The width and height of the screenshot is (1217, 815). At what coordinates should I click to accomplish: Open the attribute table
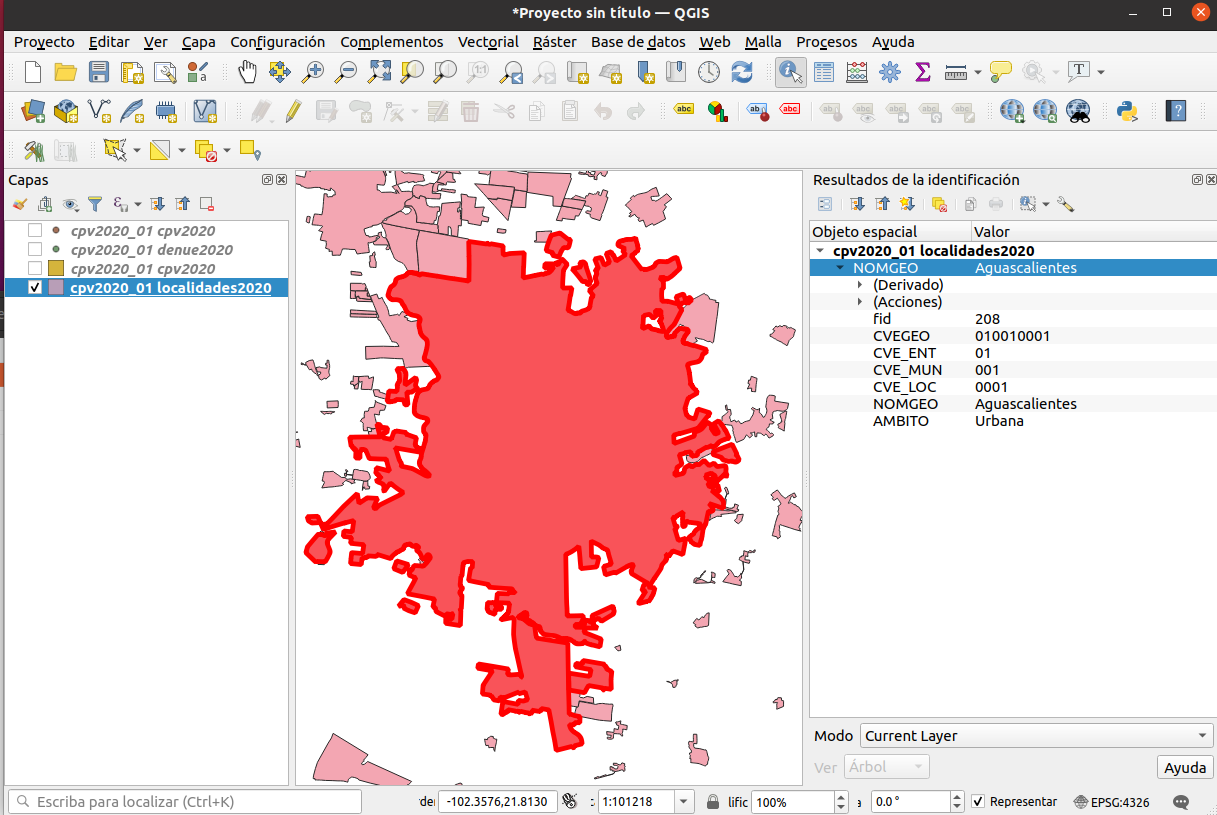coord(823,72)
